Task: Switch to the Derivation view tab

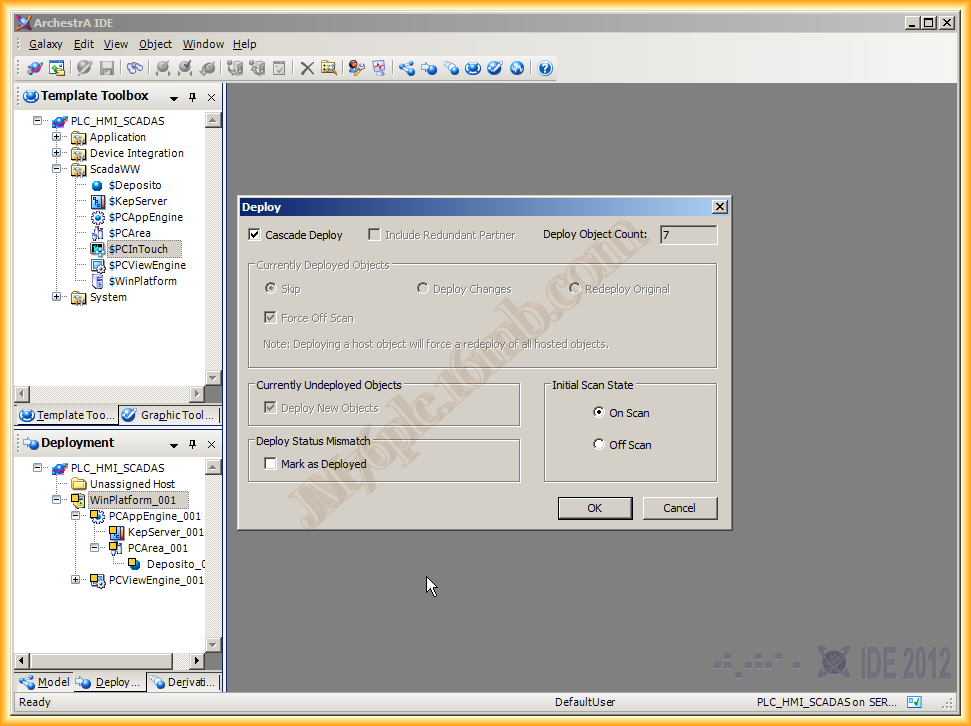Action: (183, 682)
